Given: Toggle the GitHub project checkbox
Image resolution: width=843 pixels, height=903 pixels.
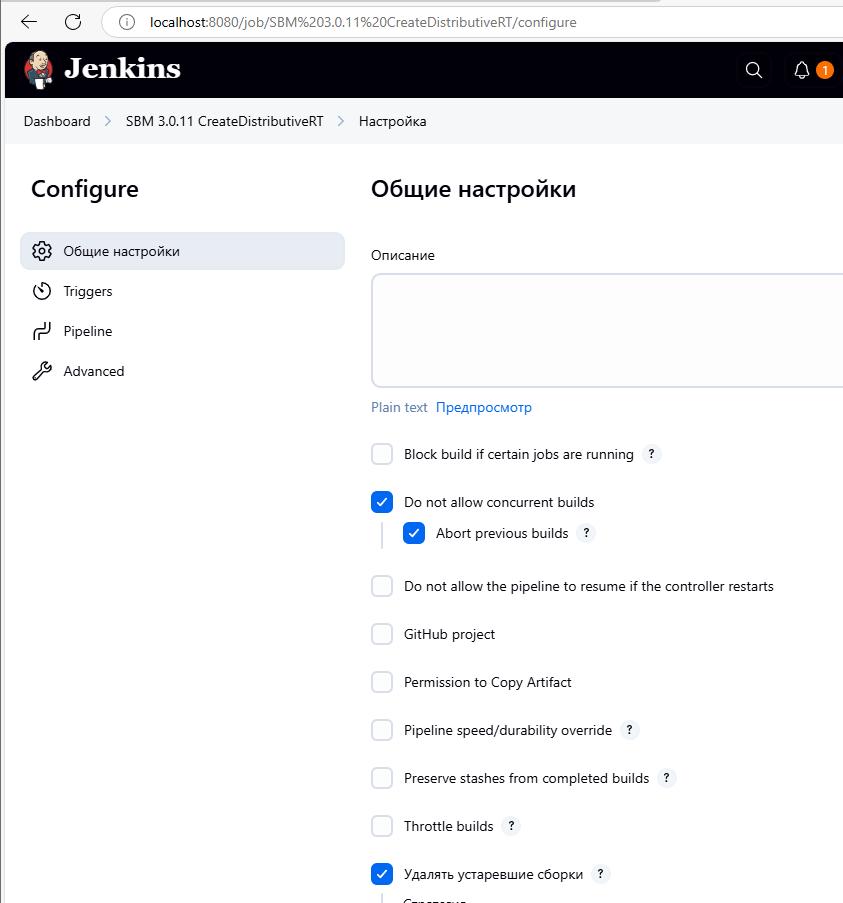Looking at the screenshot, I should (382, 634).
